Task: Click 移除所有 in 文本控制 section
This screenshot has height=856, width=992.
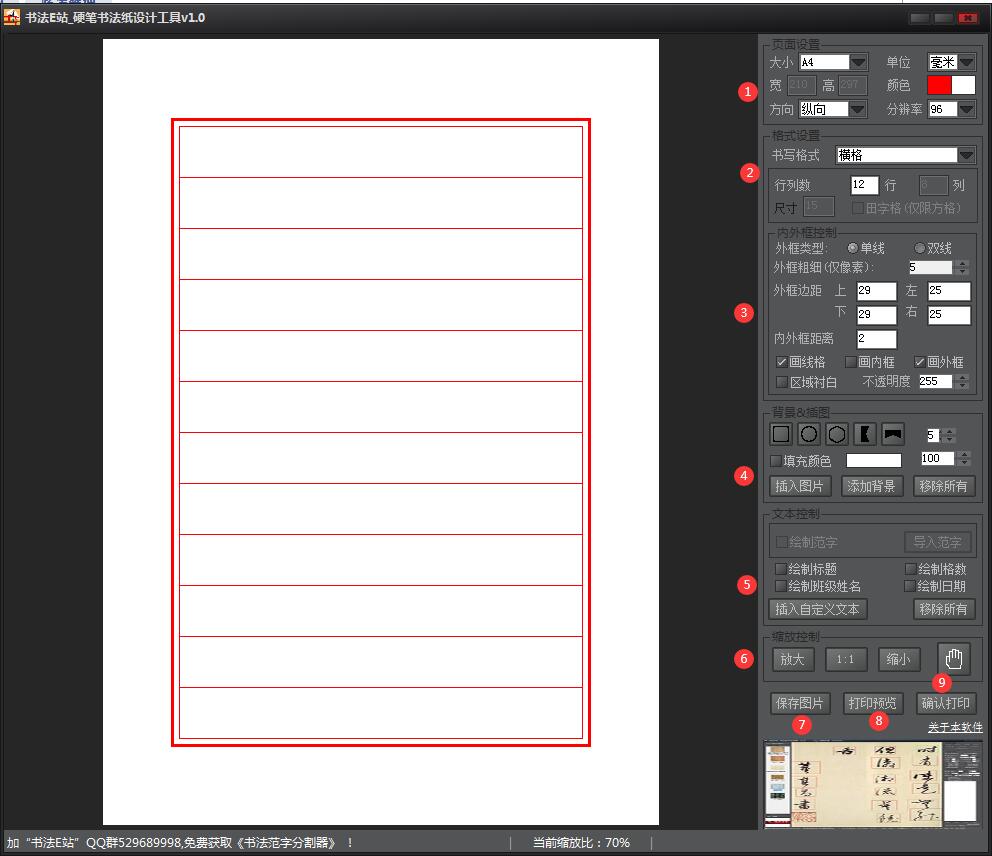Action: [x=943, y=609]
